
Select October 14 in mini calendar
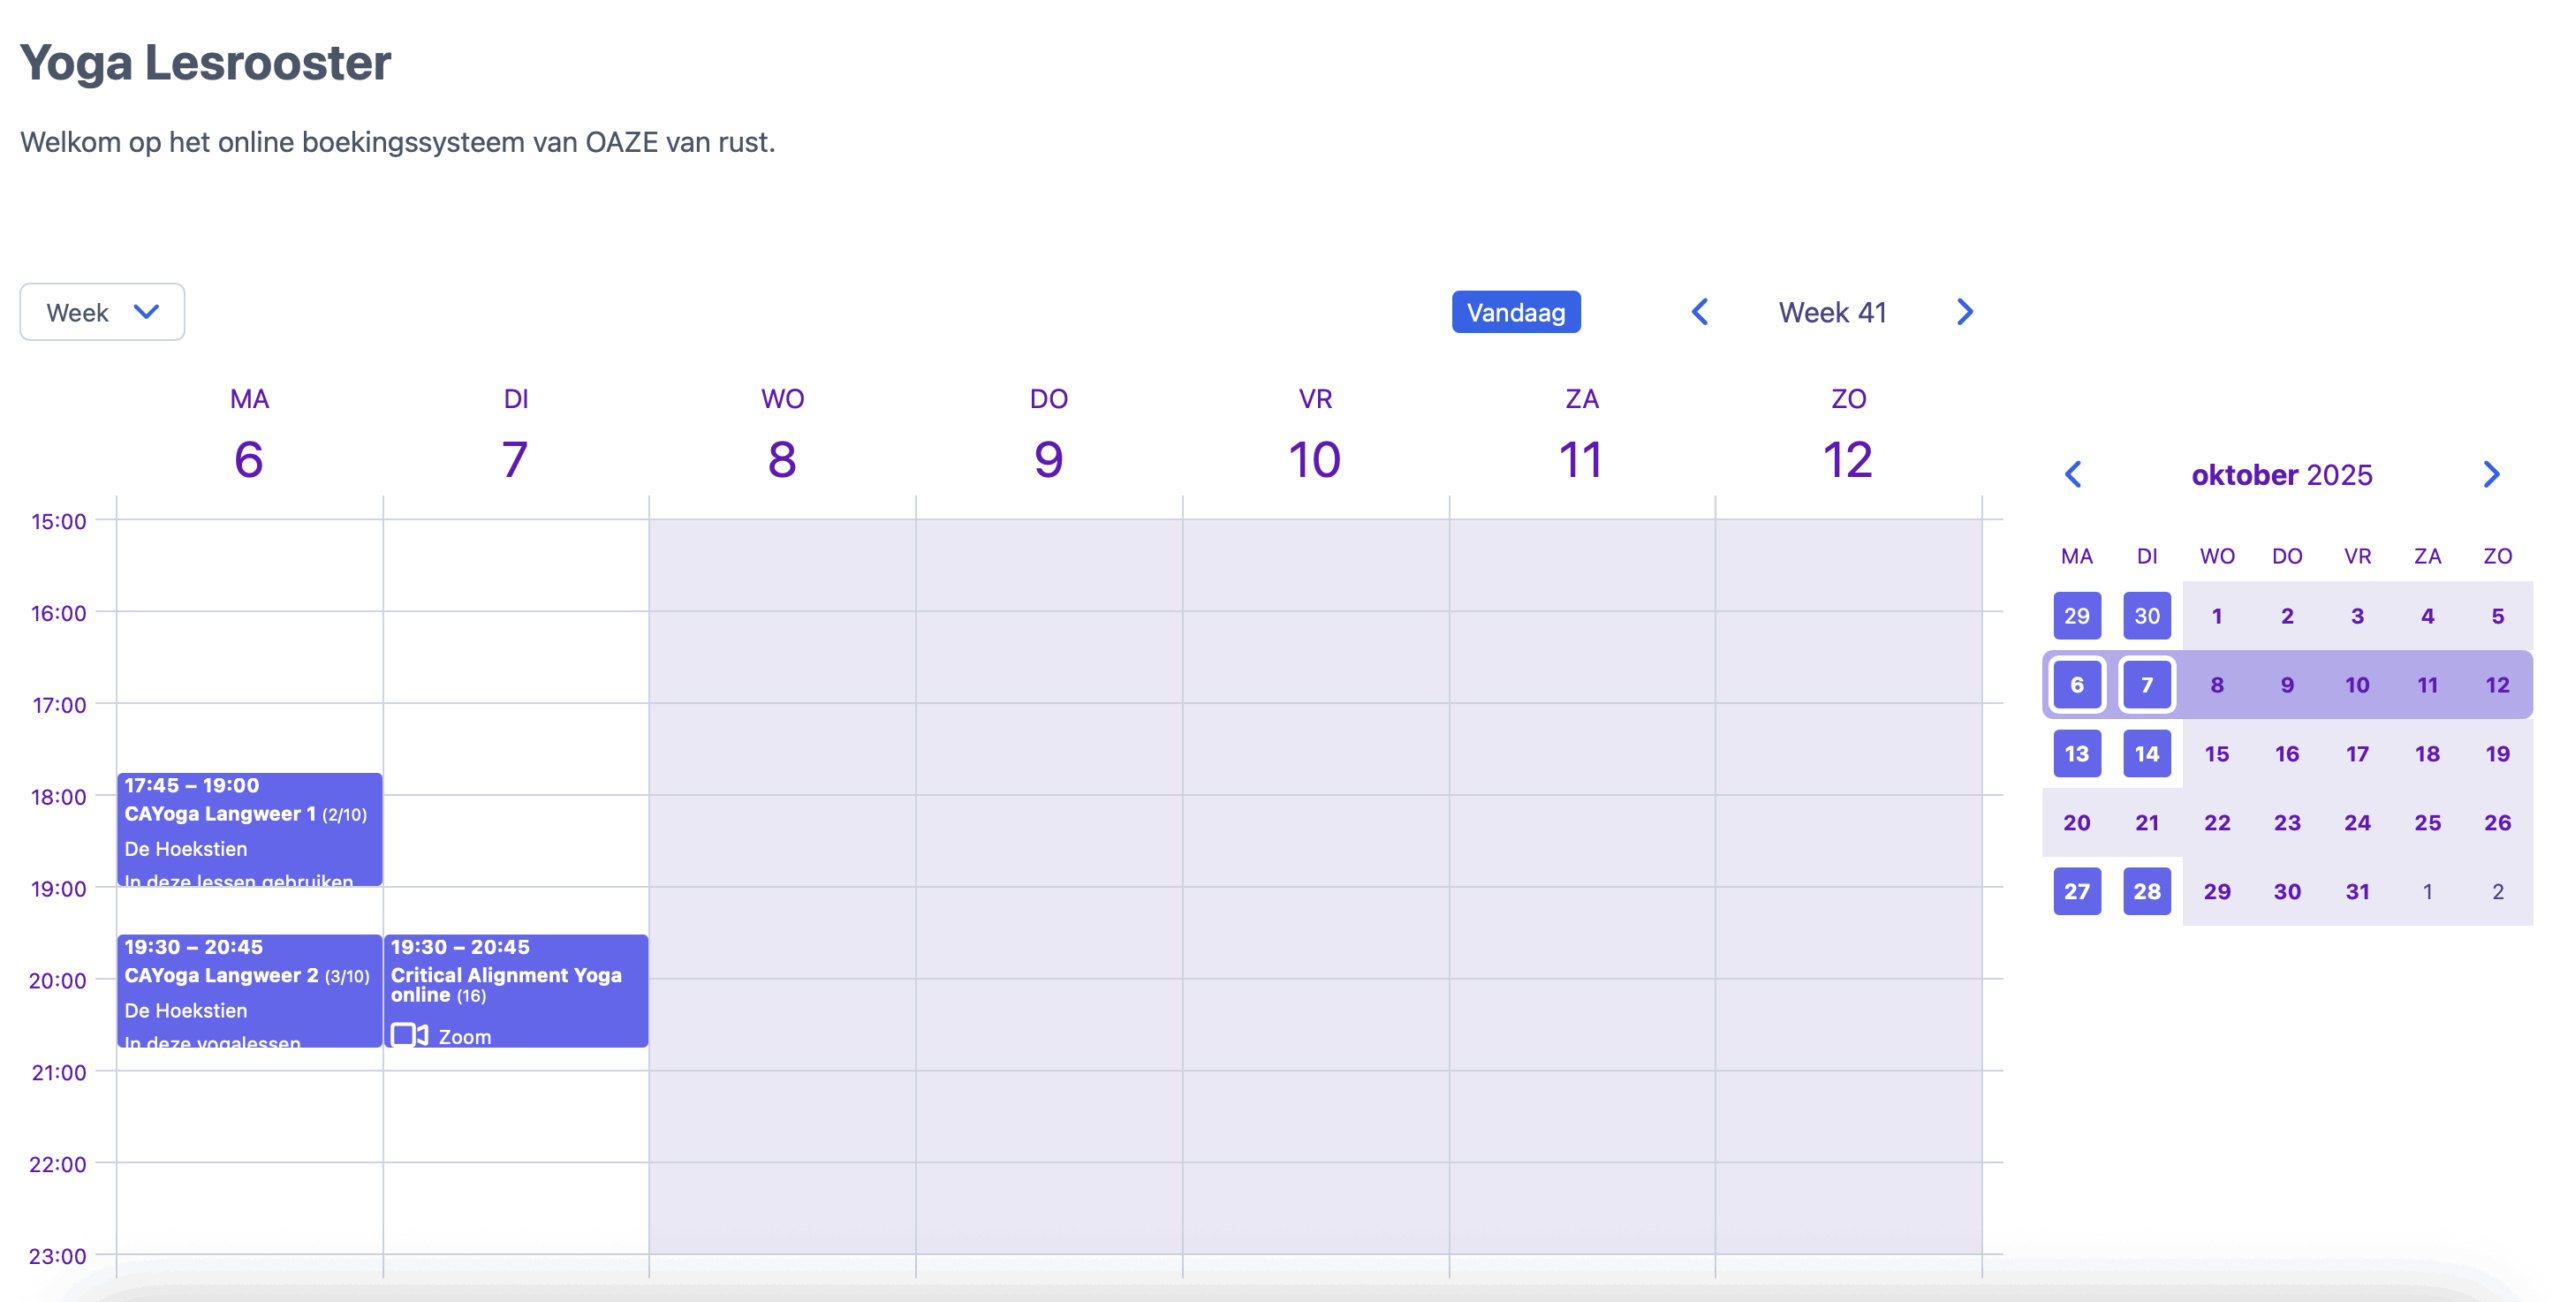2146,754
